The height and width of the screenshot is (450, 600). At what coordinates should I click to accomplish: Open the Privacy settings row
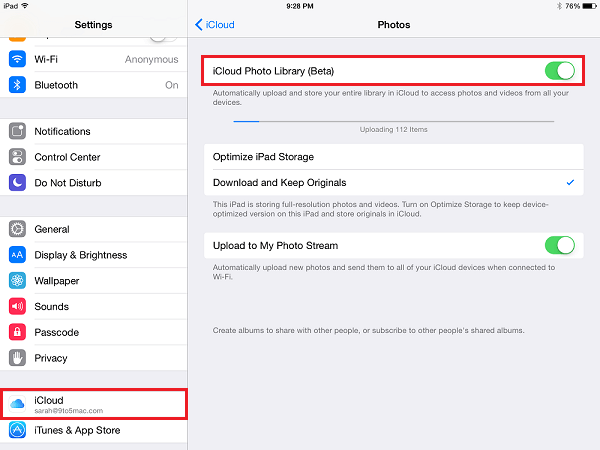tap(51, 358)
